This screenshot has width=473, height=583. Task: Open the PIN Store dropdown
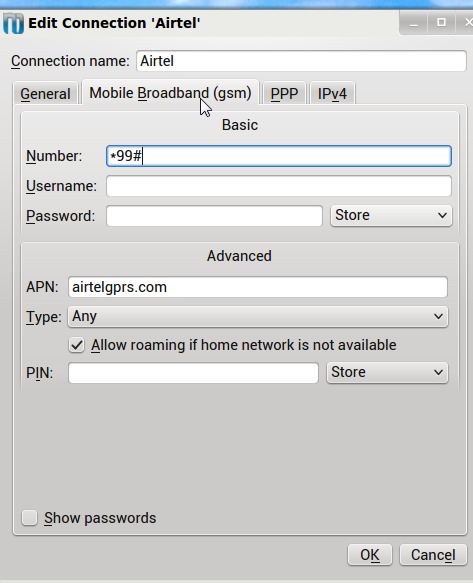coord(387,373)
